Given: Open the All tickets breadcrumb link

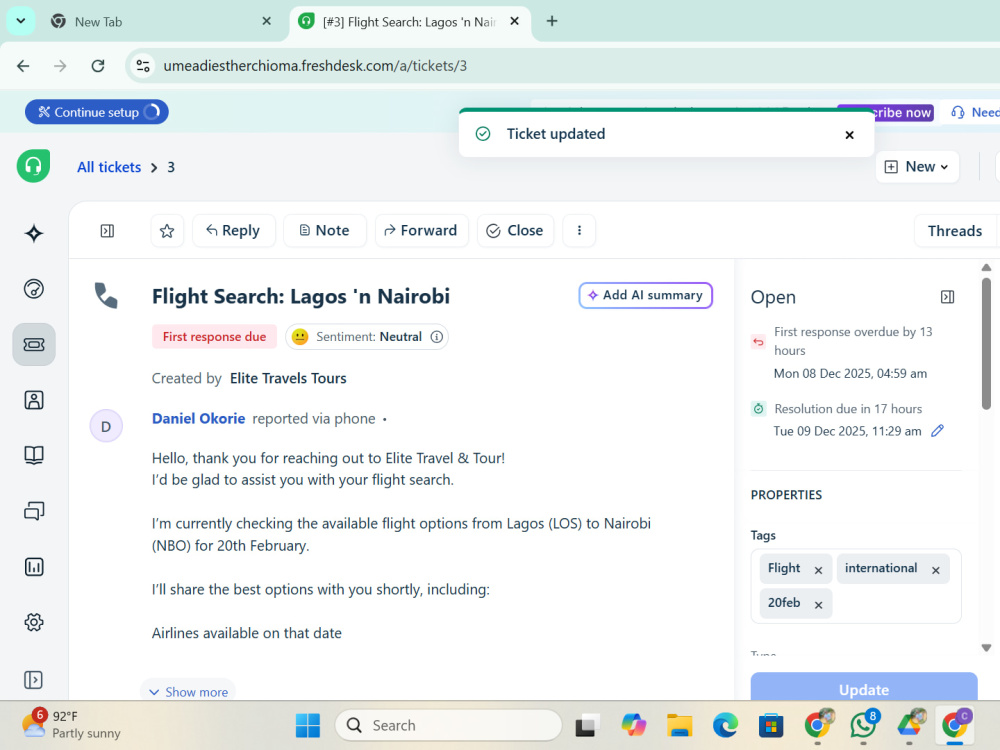Looking at the screenshot, I should point(109,167).
